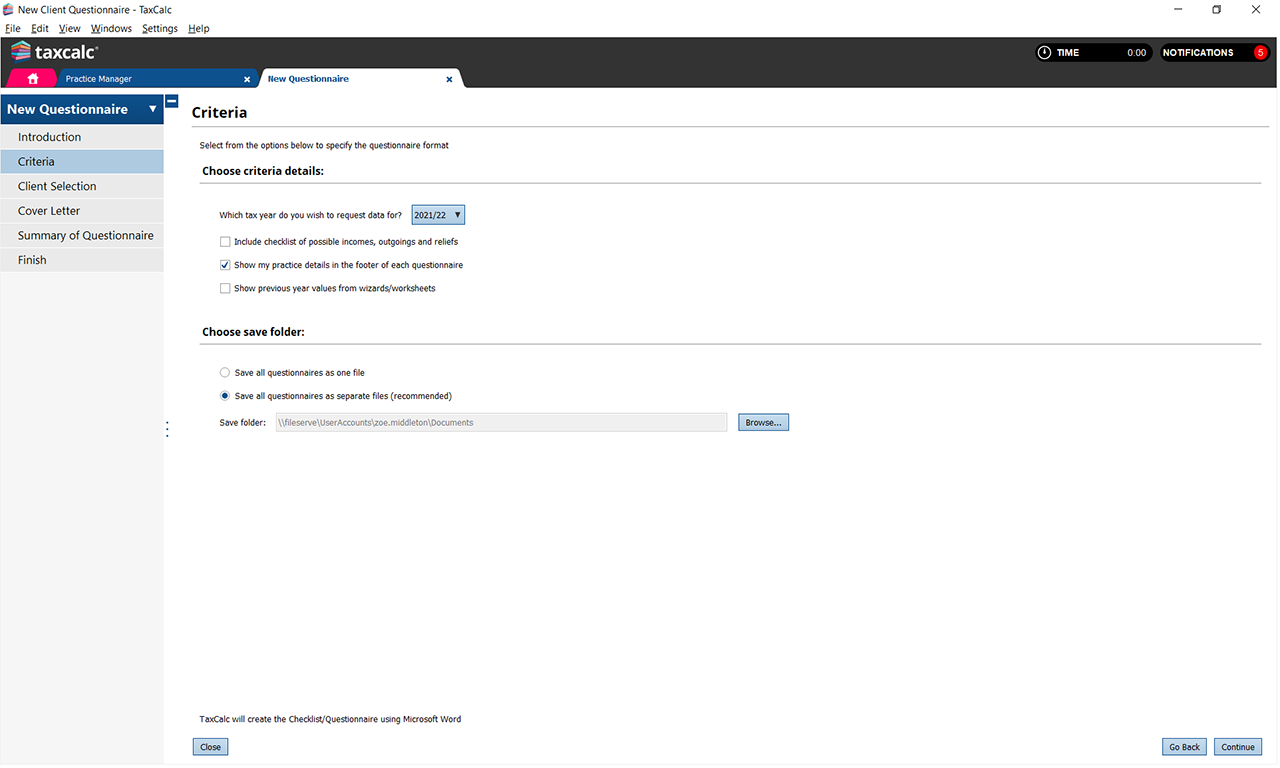
Task: Click the Browse button
Action: click(763, 423)
